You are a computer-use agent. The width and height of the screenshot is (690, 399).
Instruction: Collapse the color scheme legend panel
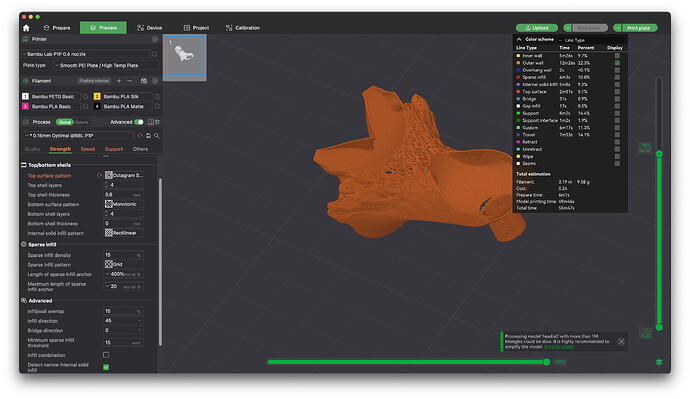pos(519,40)
